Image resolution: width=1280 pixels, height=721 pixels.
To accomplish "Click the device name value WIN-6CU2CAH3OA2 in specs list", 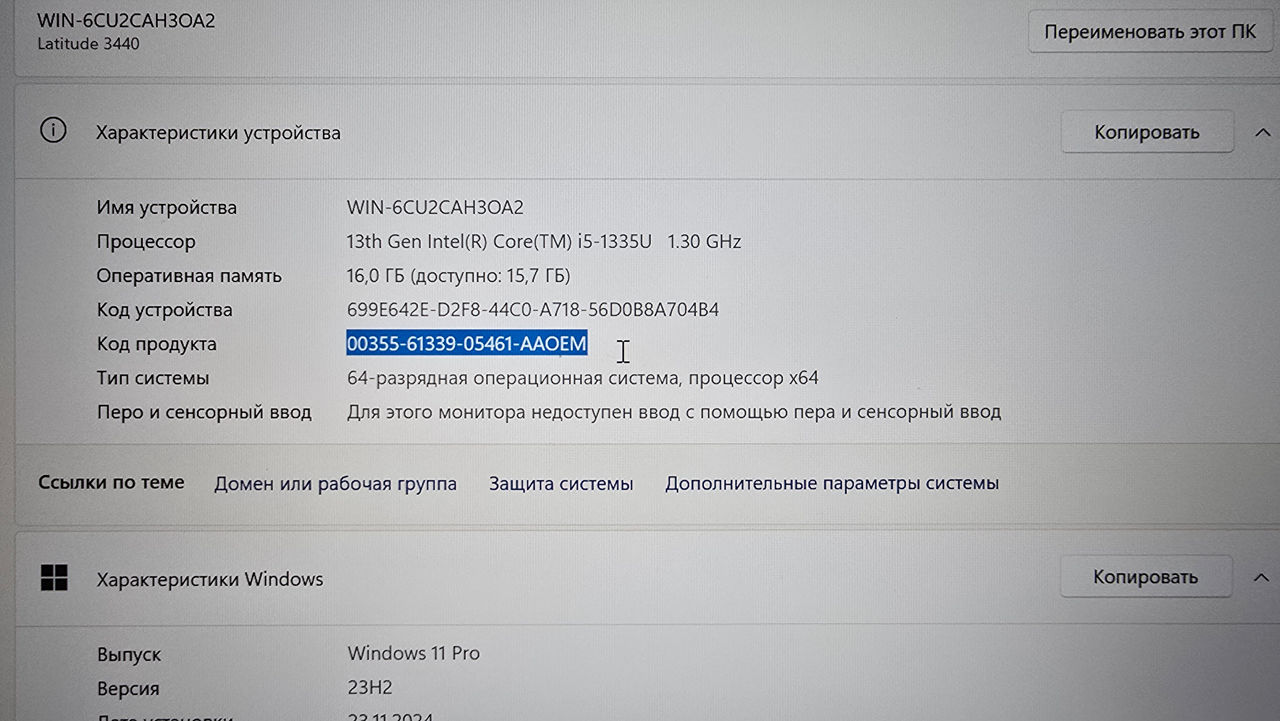I will [435, 208].
